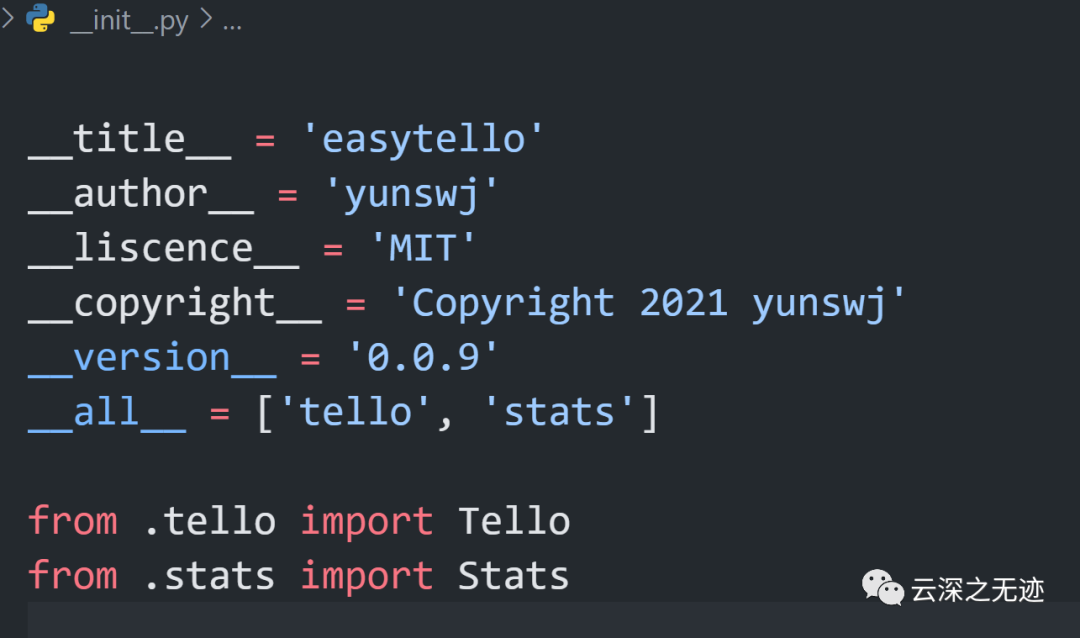Click the .stats module in import line
The image size is (1080, 638).
209,576
